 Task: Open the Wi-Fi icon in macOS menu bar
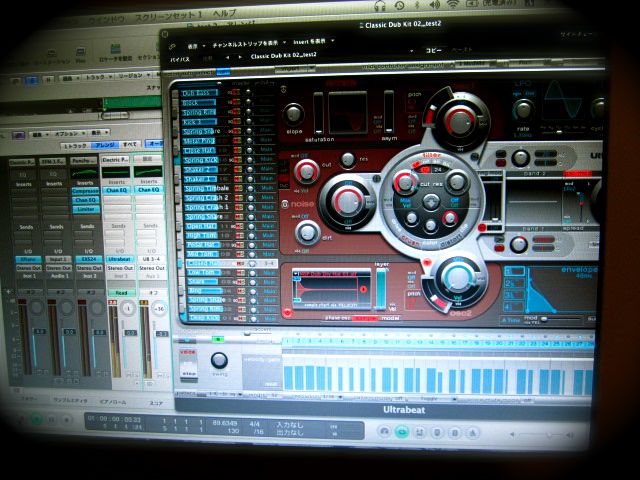(x=453, y=4)
